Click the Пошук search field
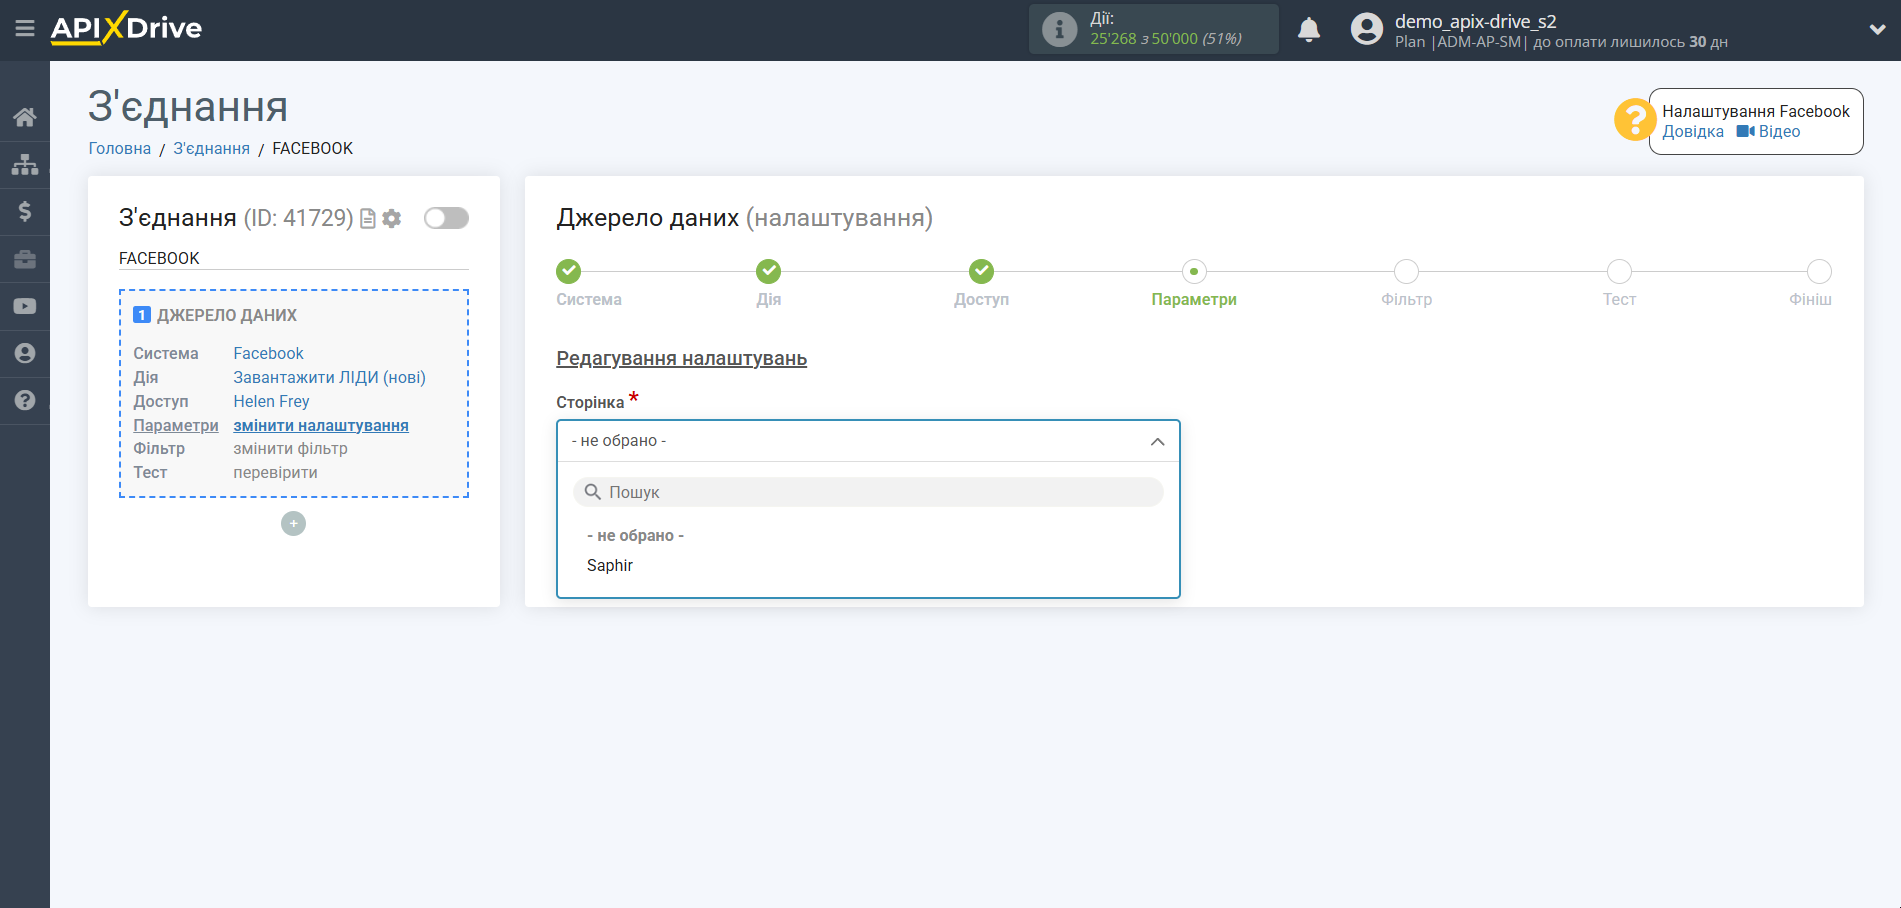This screenshot has height=908, width=1901. coord(868,492)
